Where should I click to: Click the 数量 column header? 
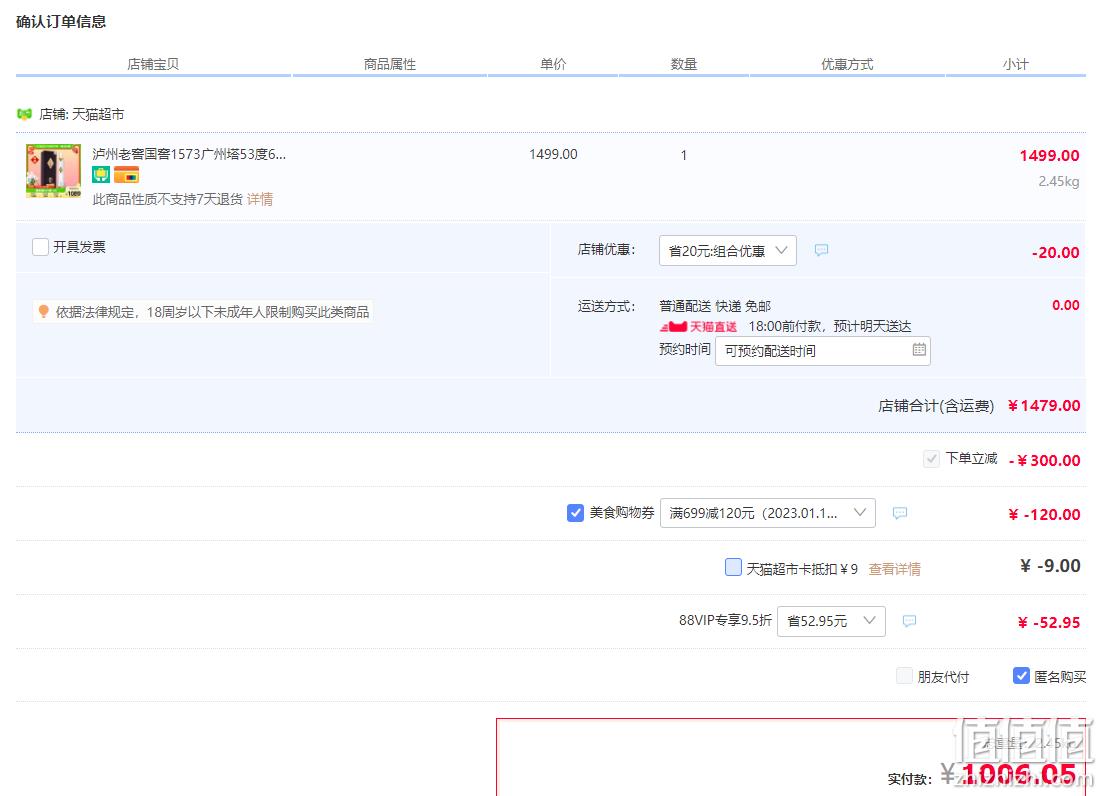(x=684, y=64)
